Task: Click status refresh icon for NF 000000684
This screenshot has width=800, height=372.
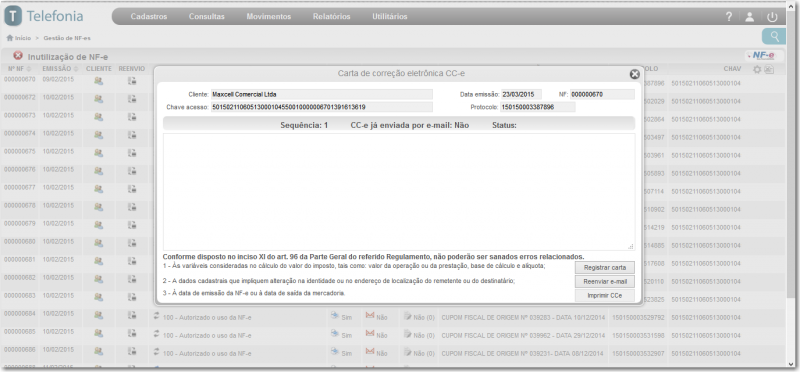Action: [157, 316]
